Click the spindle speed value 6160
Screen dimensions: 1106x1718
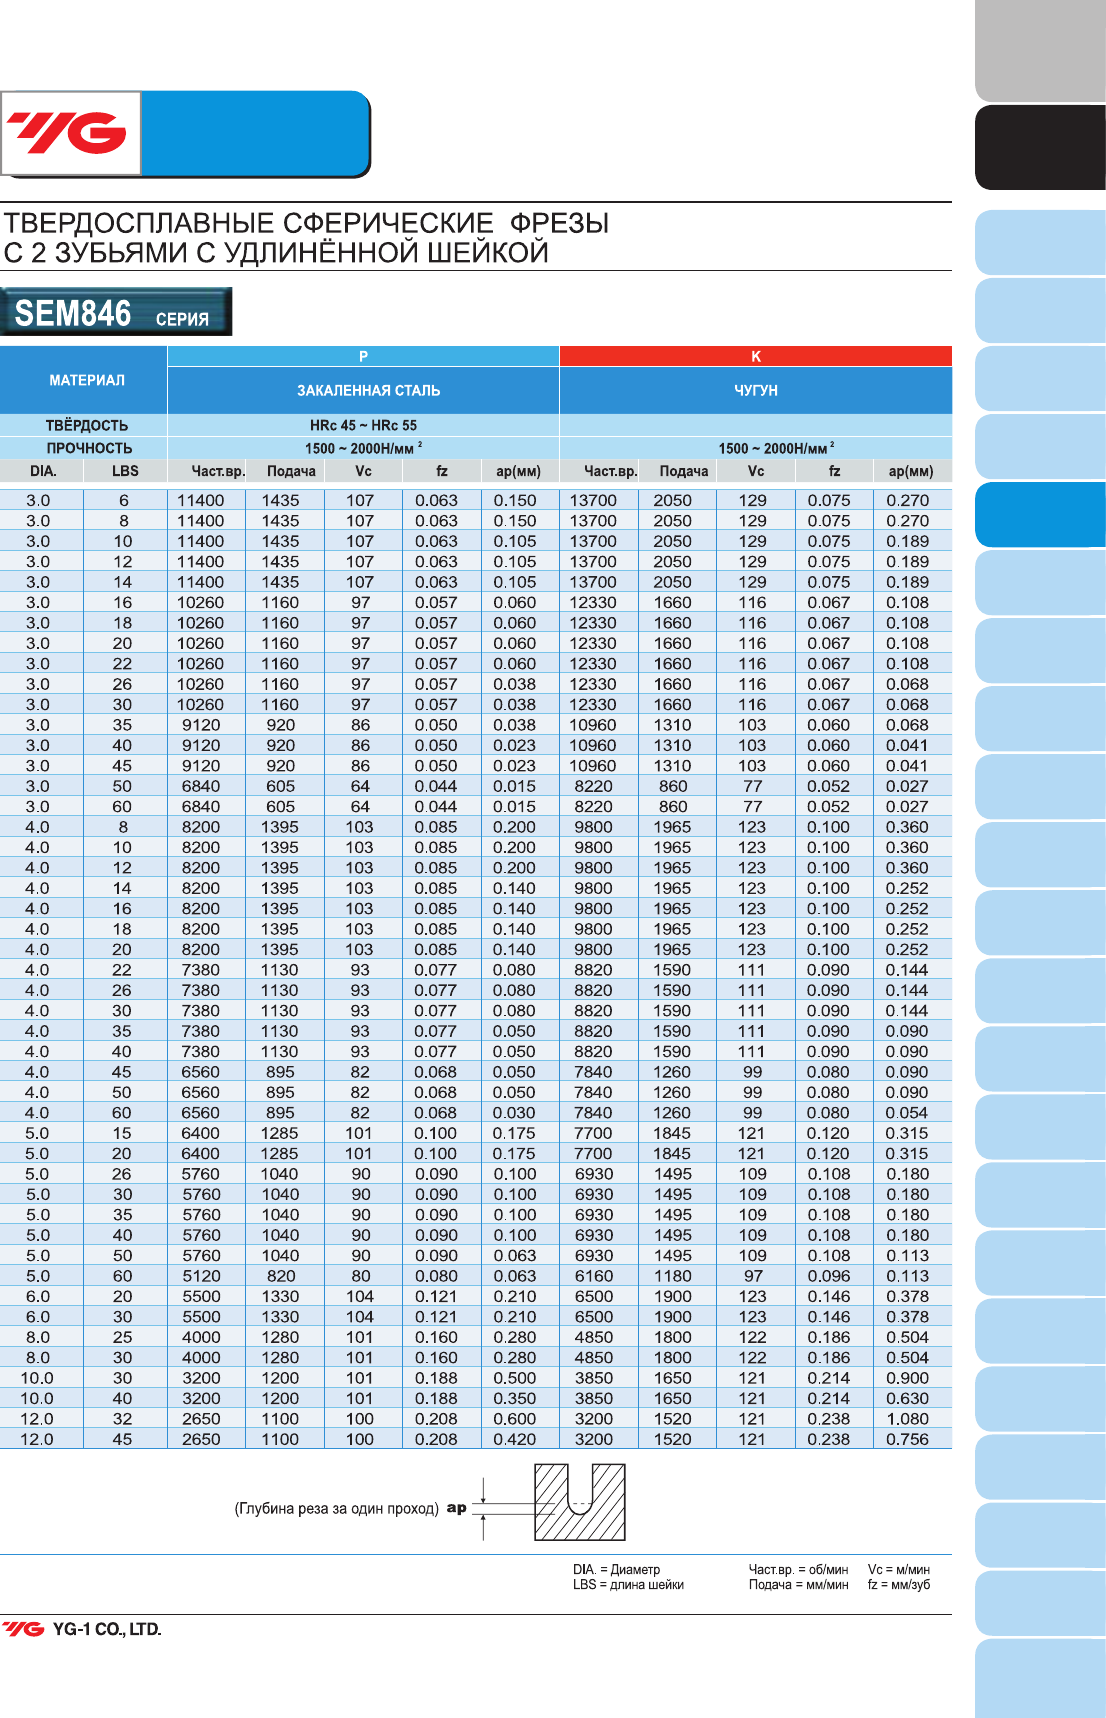coord(594,1276)
